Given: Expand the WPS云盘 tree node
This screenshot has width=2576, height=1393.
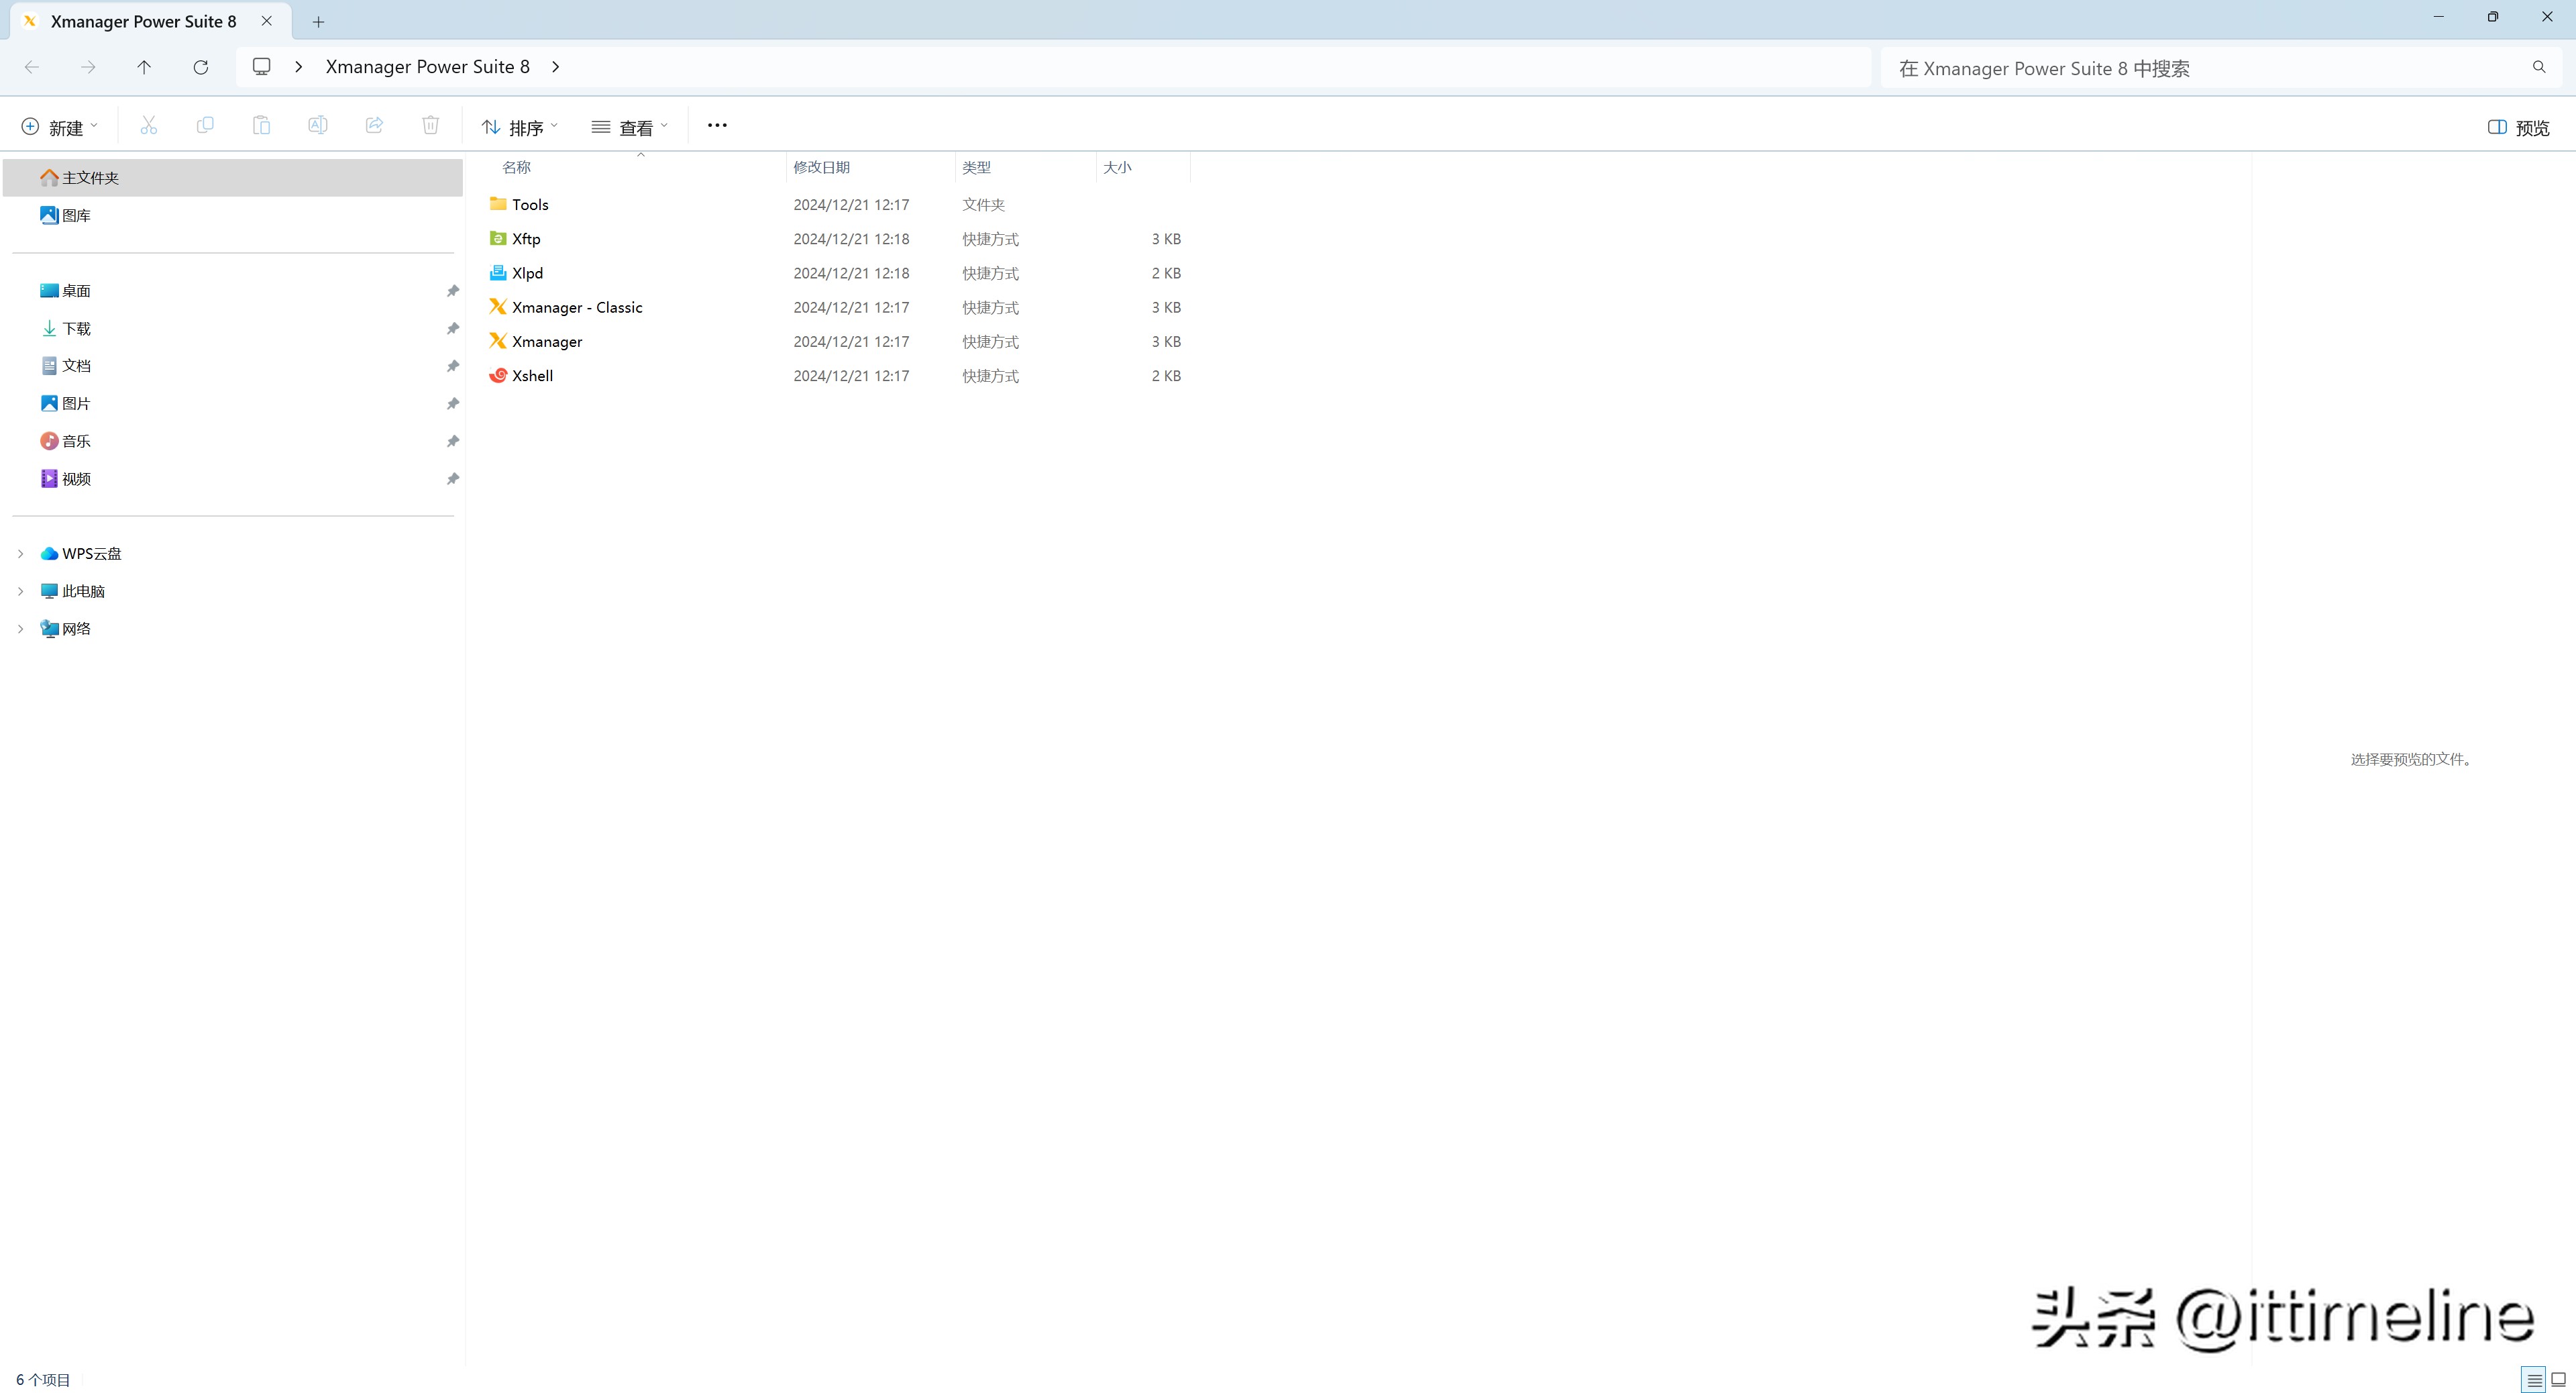Looking at the screenshot, I should (x=20, y=554).
